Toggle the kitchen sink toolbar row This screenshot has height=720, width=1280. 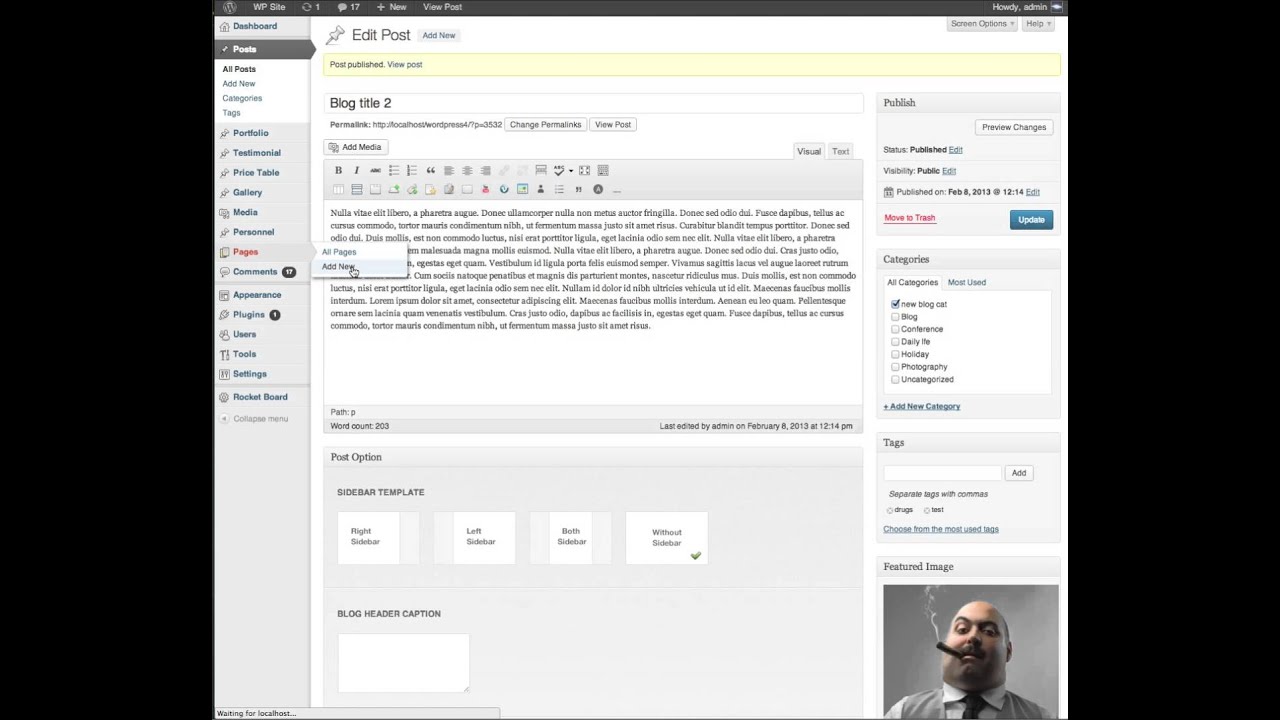(x=603, y=170)
